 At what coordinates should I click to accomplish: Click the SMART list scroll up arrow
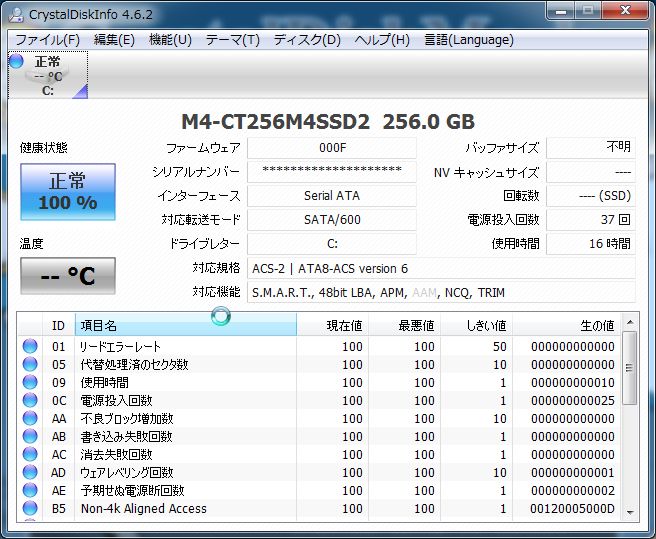pyautogui.click(x=630, y=322)
